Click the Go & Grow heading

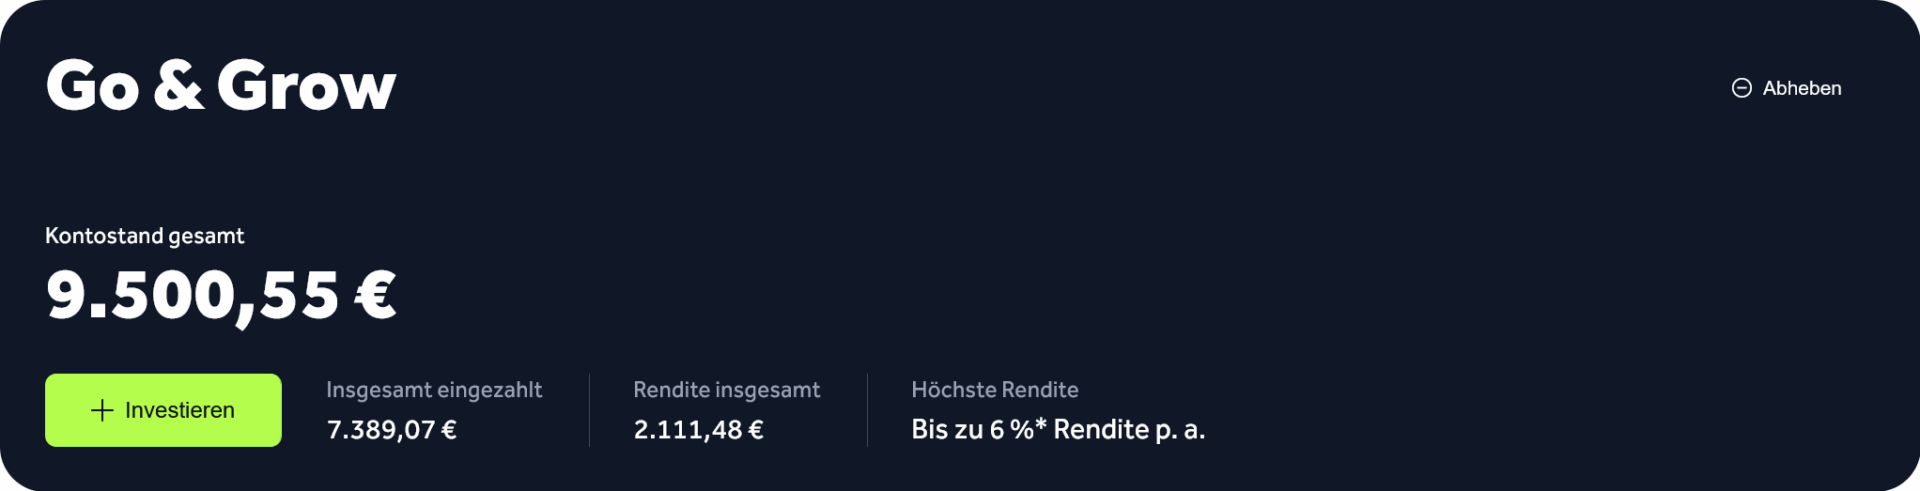pos(221,85)
